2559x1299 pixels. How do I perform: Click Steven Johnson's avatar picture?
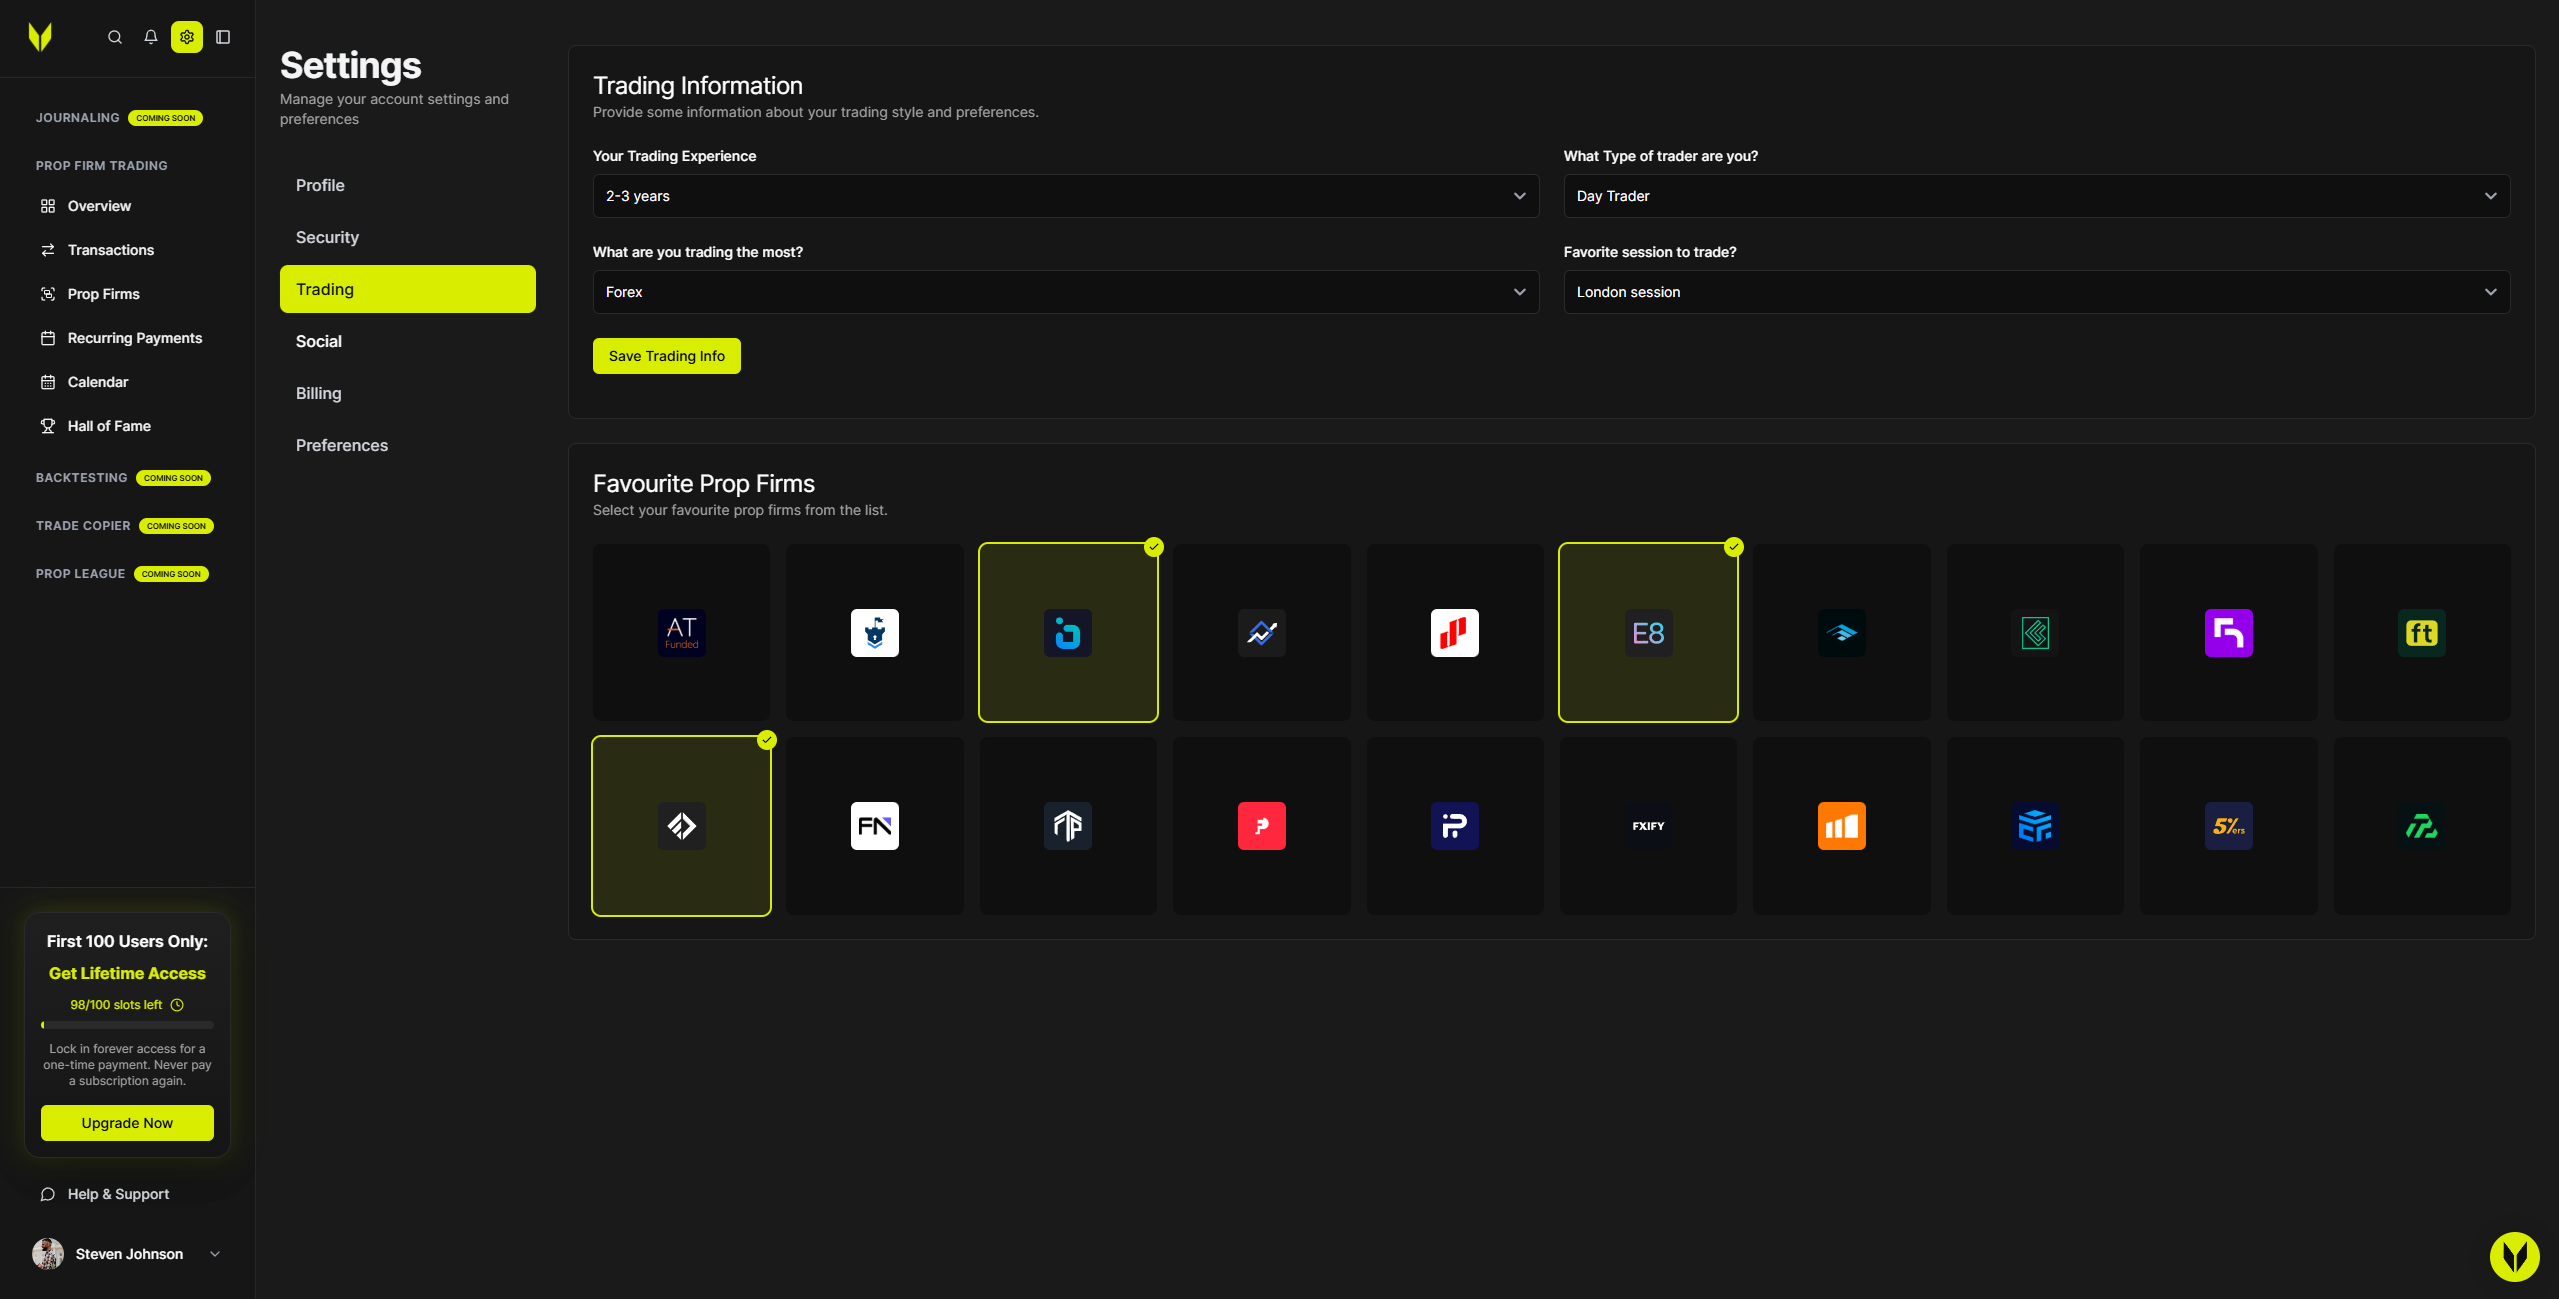pos(48,1254)
